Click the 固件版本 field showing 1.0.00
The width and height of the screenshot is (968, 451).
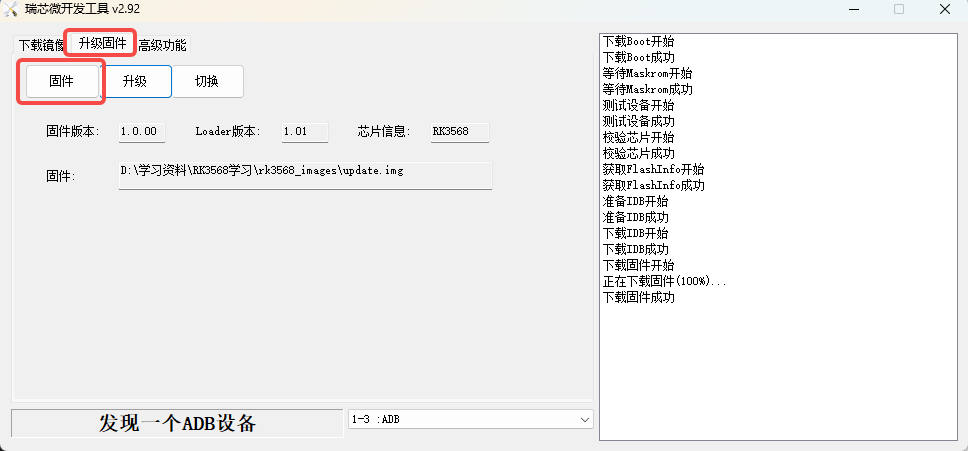click(x=142, y=131)
